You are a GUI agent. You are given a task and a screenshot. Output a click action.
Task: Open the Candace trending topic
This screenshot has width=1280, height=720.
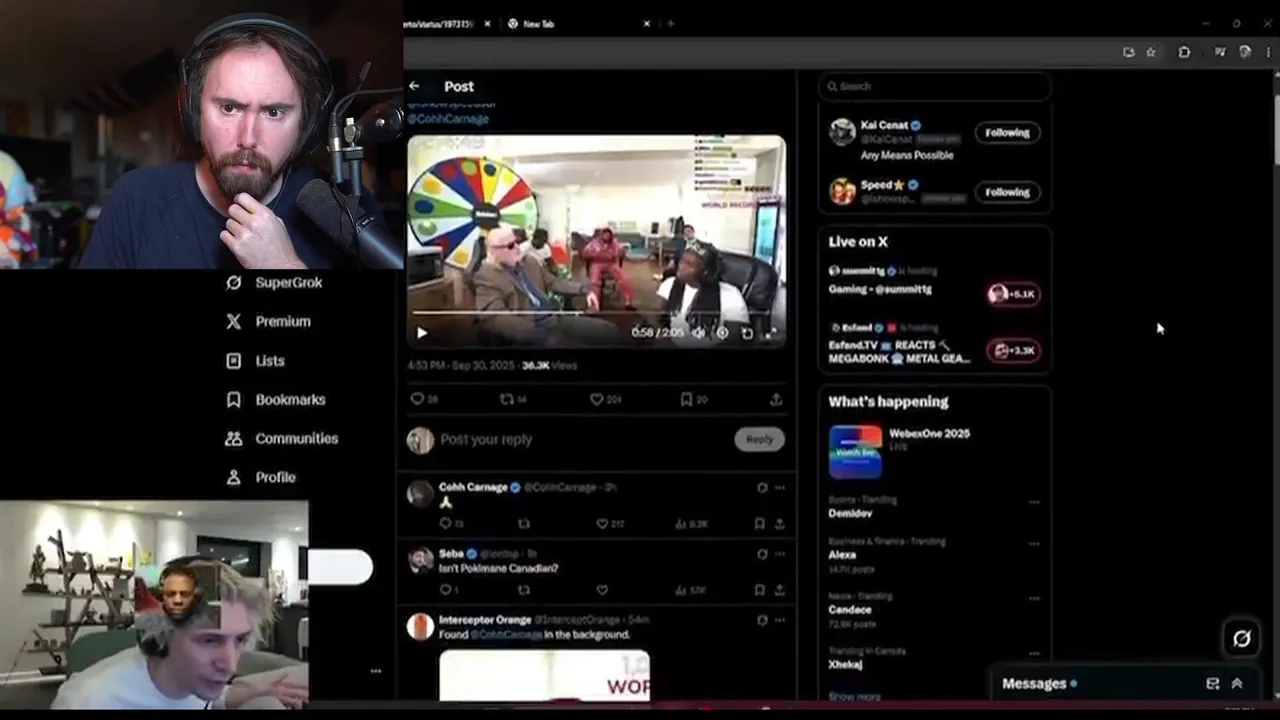(850, 609)
